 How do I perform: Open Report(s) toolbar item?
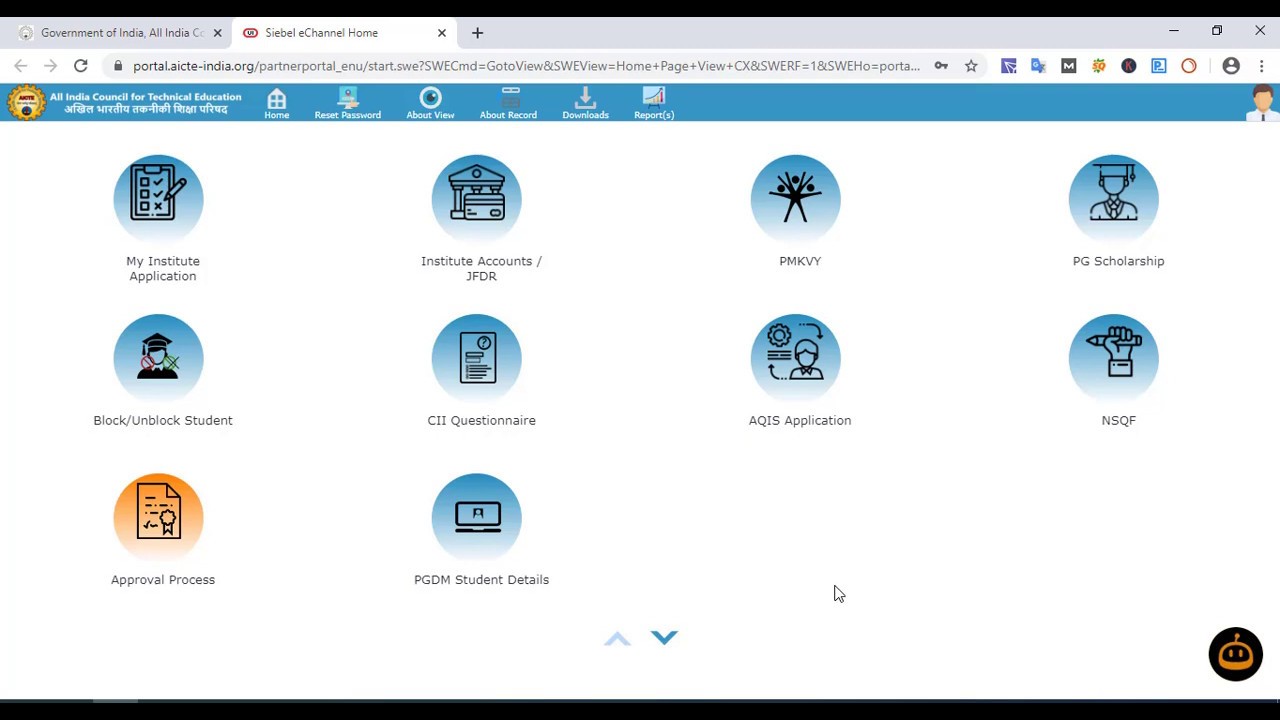click(x=654, y=103)
